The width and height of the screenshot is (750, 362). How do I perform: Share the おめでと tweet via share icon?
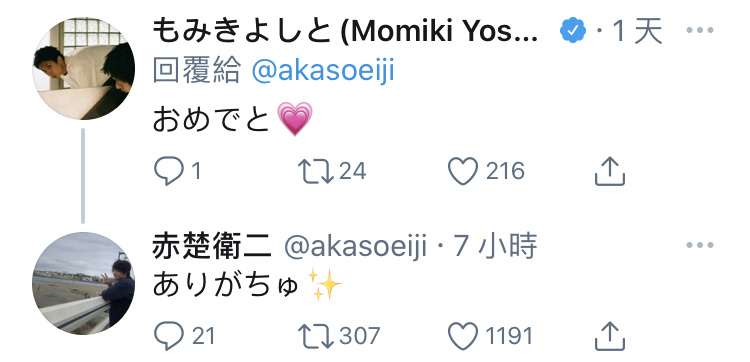610,171
